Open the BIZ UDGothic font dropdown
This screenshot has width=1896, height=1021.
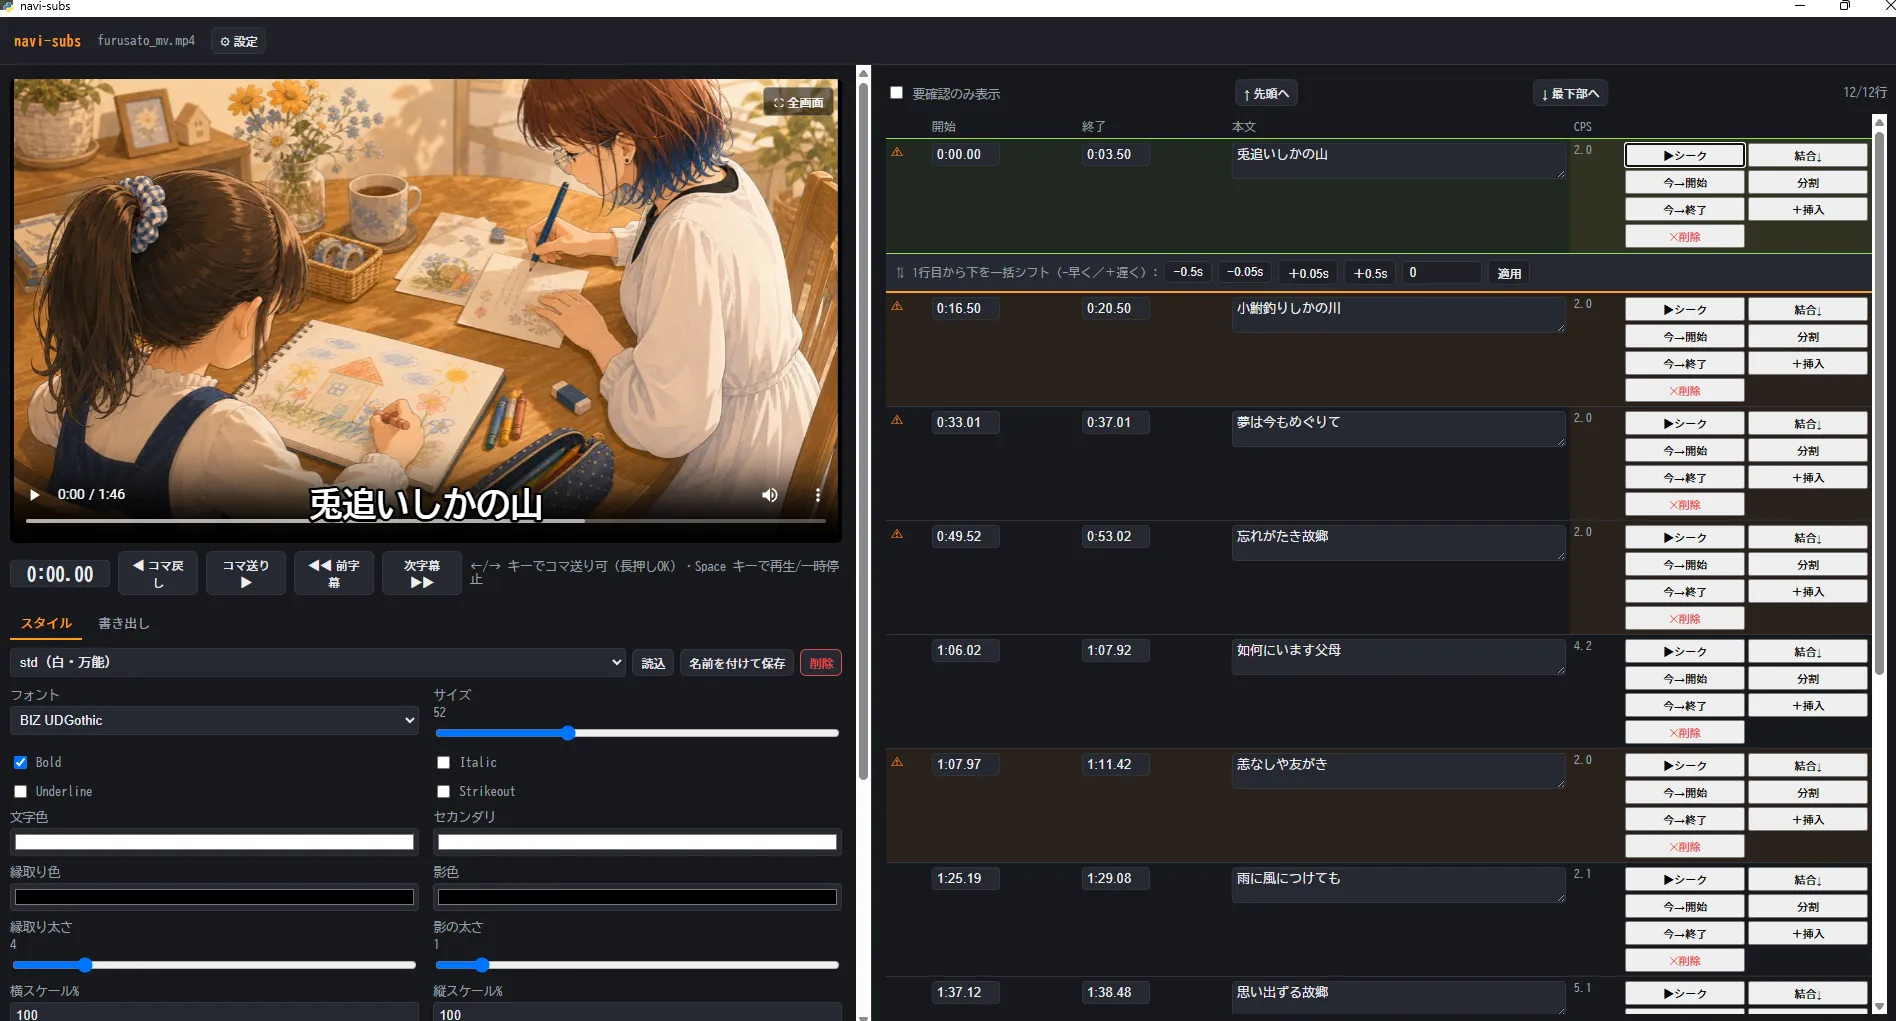[214, 720]
